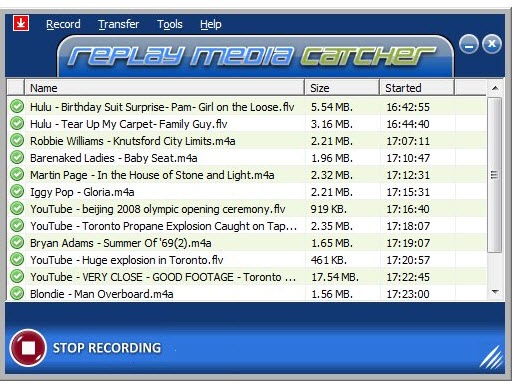Screen dimensions: 514x384
Task: Sort recordings by Size column header
Action: tap(342, 88)
